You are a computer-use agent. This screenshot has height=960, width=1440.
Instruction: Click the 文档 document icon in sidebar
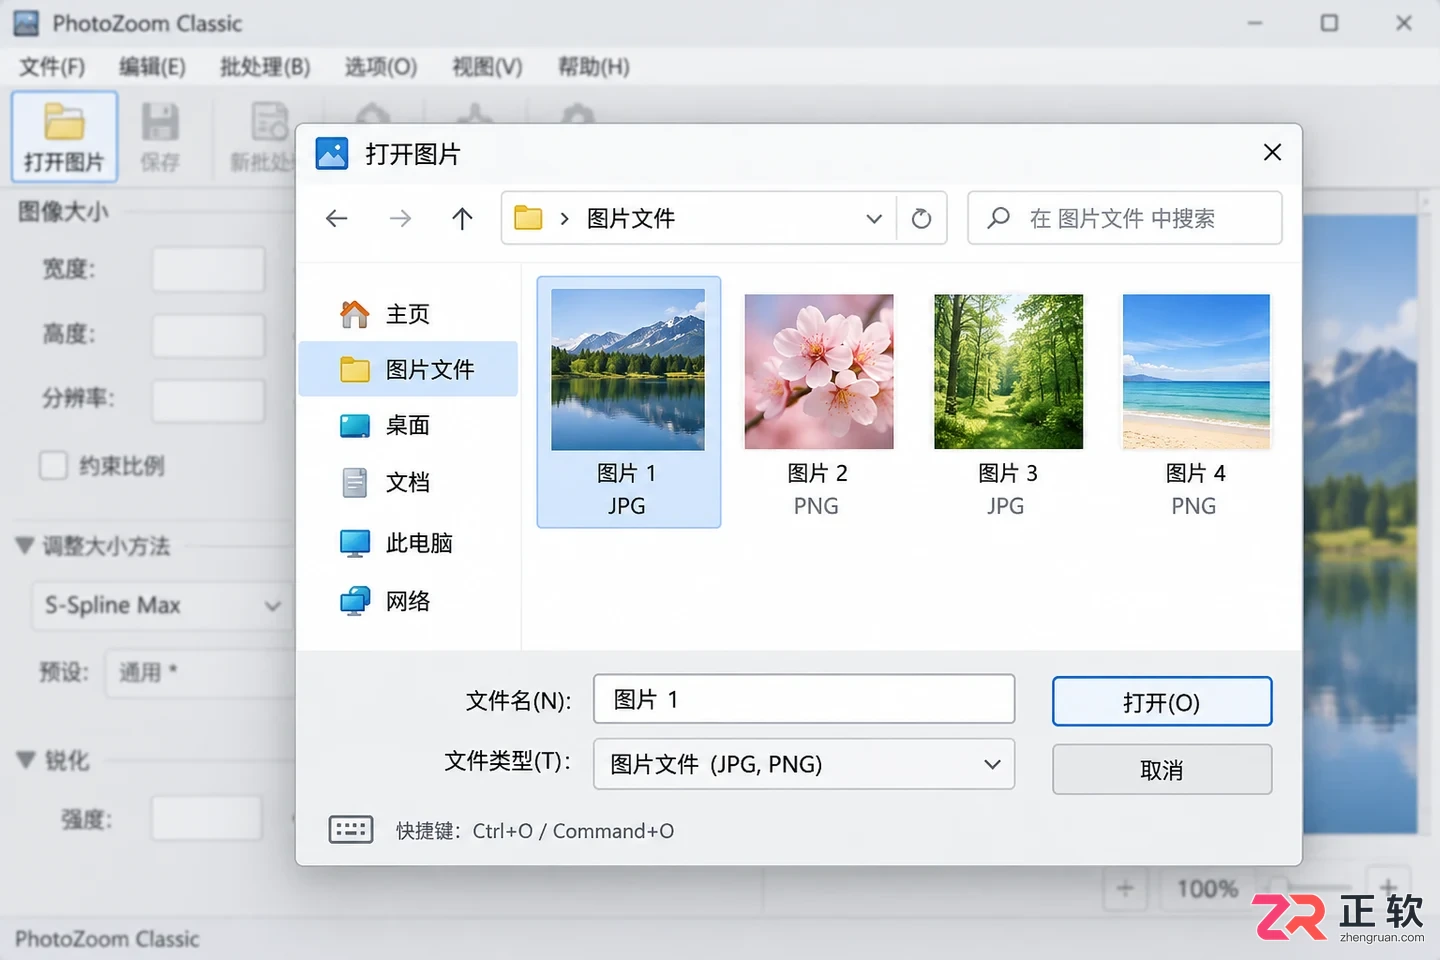click(355, 483)
